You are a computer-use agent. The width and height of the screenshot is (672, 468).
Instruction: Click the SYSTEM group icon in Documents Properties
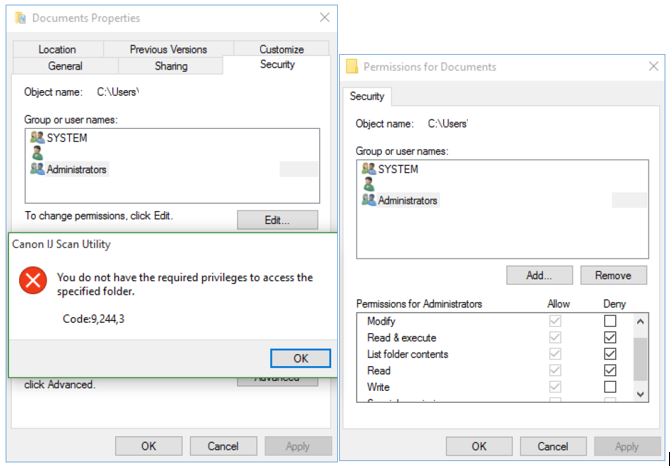coord(37,138)
